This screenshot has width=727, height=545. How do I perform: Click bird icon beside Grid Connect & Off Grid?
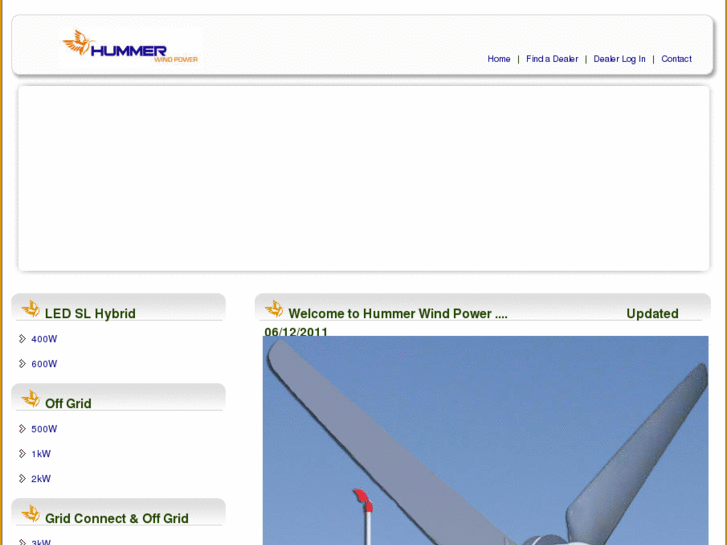point(31,513)
